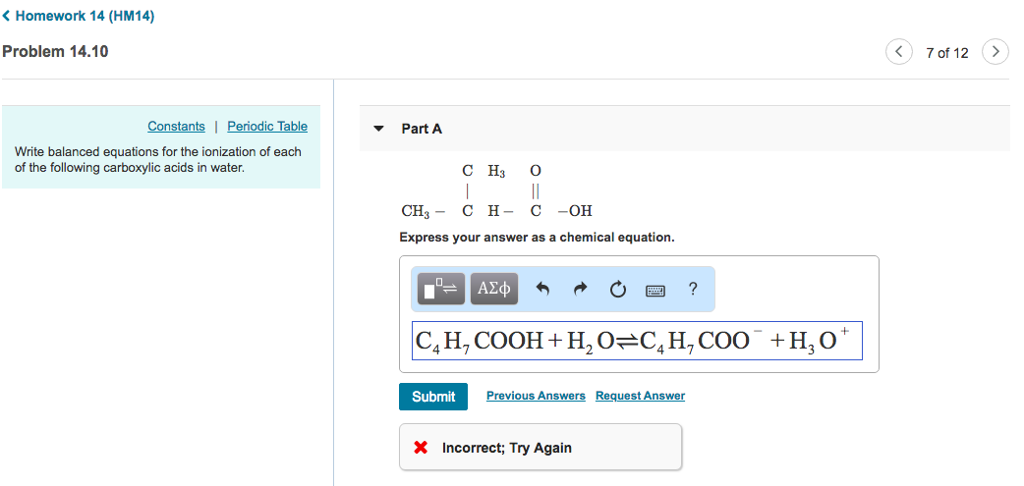The width and height of the screenshot is (1024, 486).
Task: Go to the previous problem arrow
Action: point(899,52)
